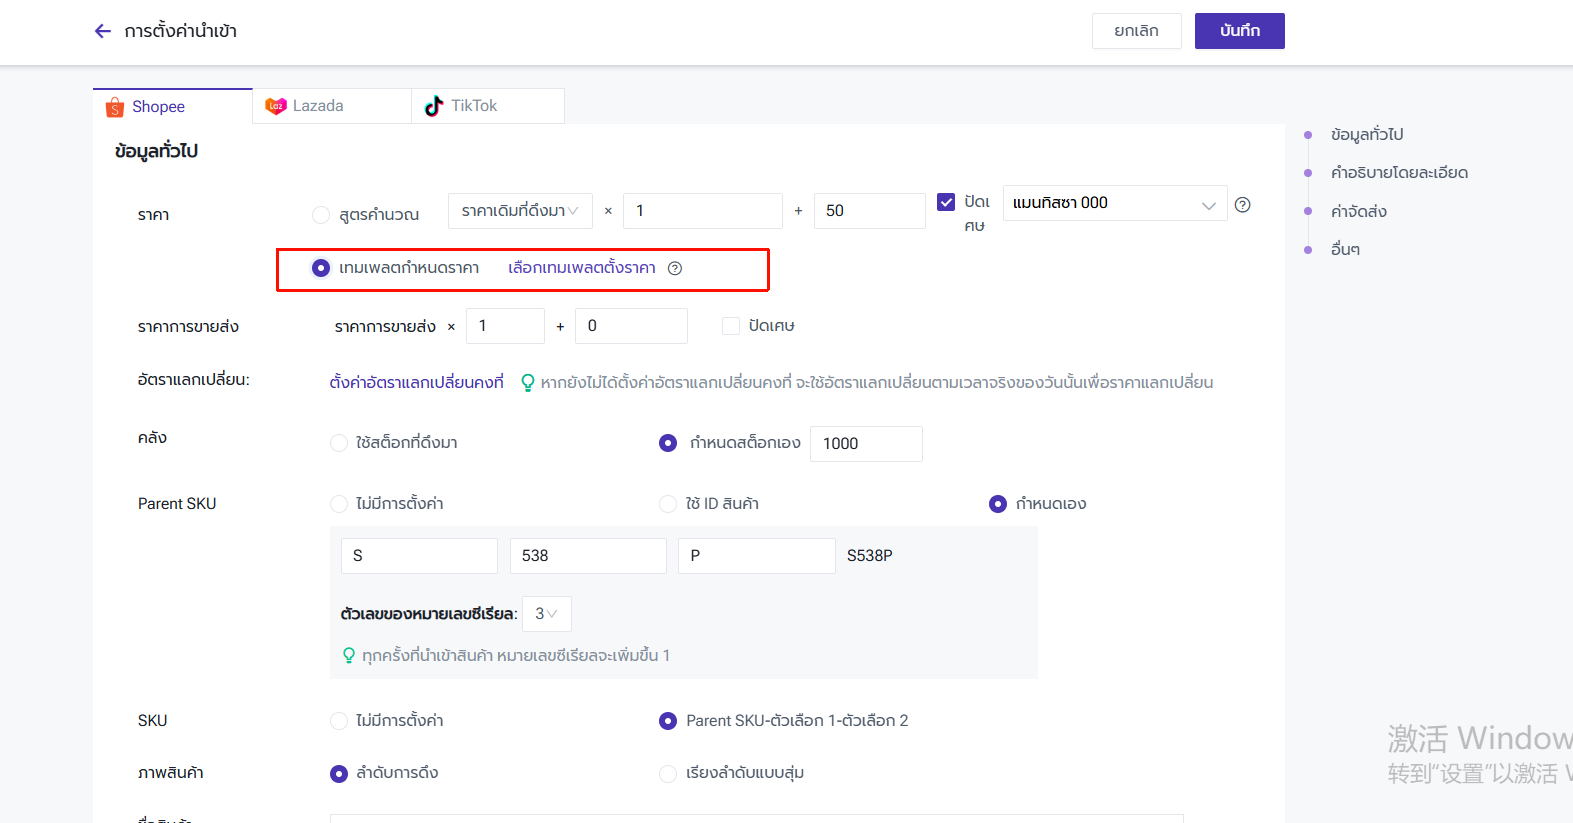Image resolution: width=1573 pixels, height=823 pixels.
Task: Switch to the TikTok tab
Action: (x=487, y=106)
